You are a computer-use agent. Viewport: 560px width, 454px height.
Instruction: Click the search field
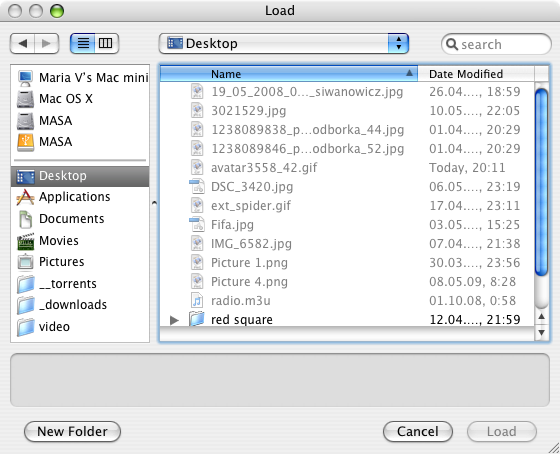(x=496, y=44)
